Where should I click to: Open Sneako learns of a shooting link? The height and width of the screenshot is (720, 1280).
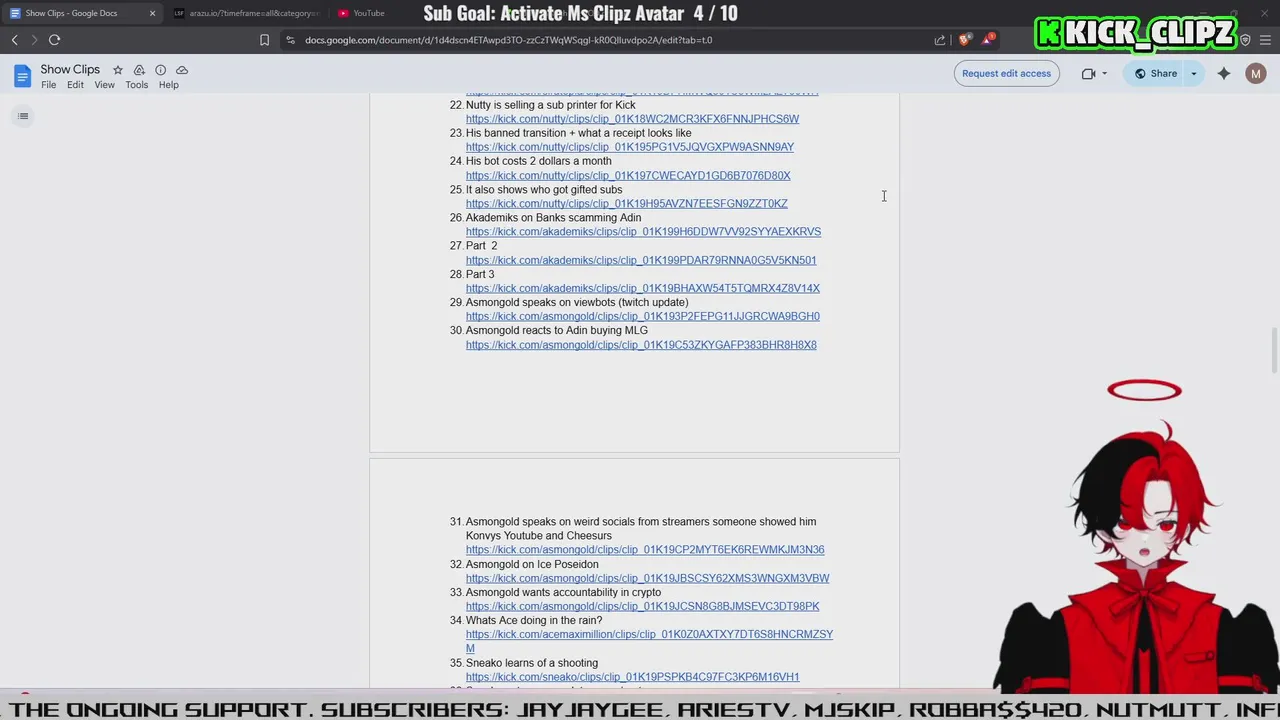click(x=632, y=677)
